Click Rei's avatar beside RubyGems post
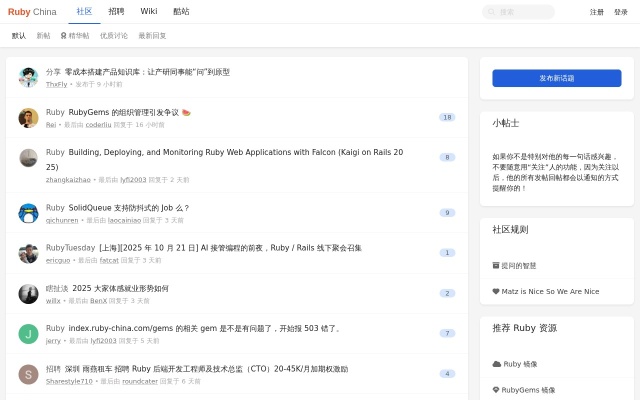This screenshot has width=640, height=400. 28,118
